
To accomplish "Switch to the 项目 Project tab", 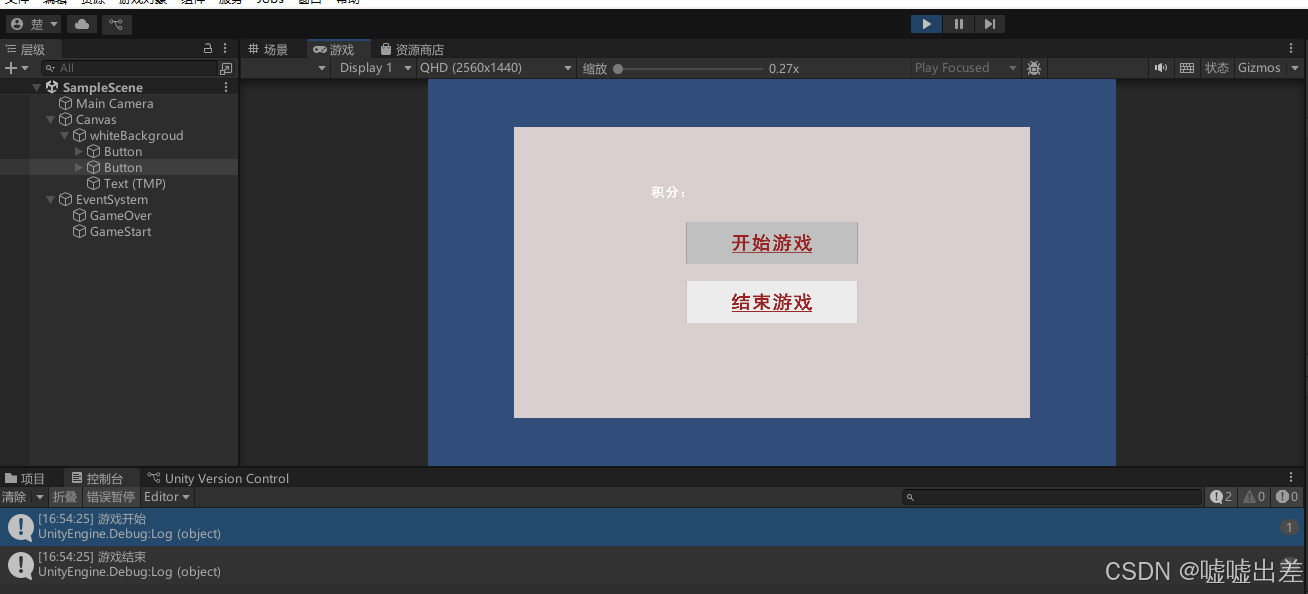I will click(26, 478).
